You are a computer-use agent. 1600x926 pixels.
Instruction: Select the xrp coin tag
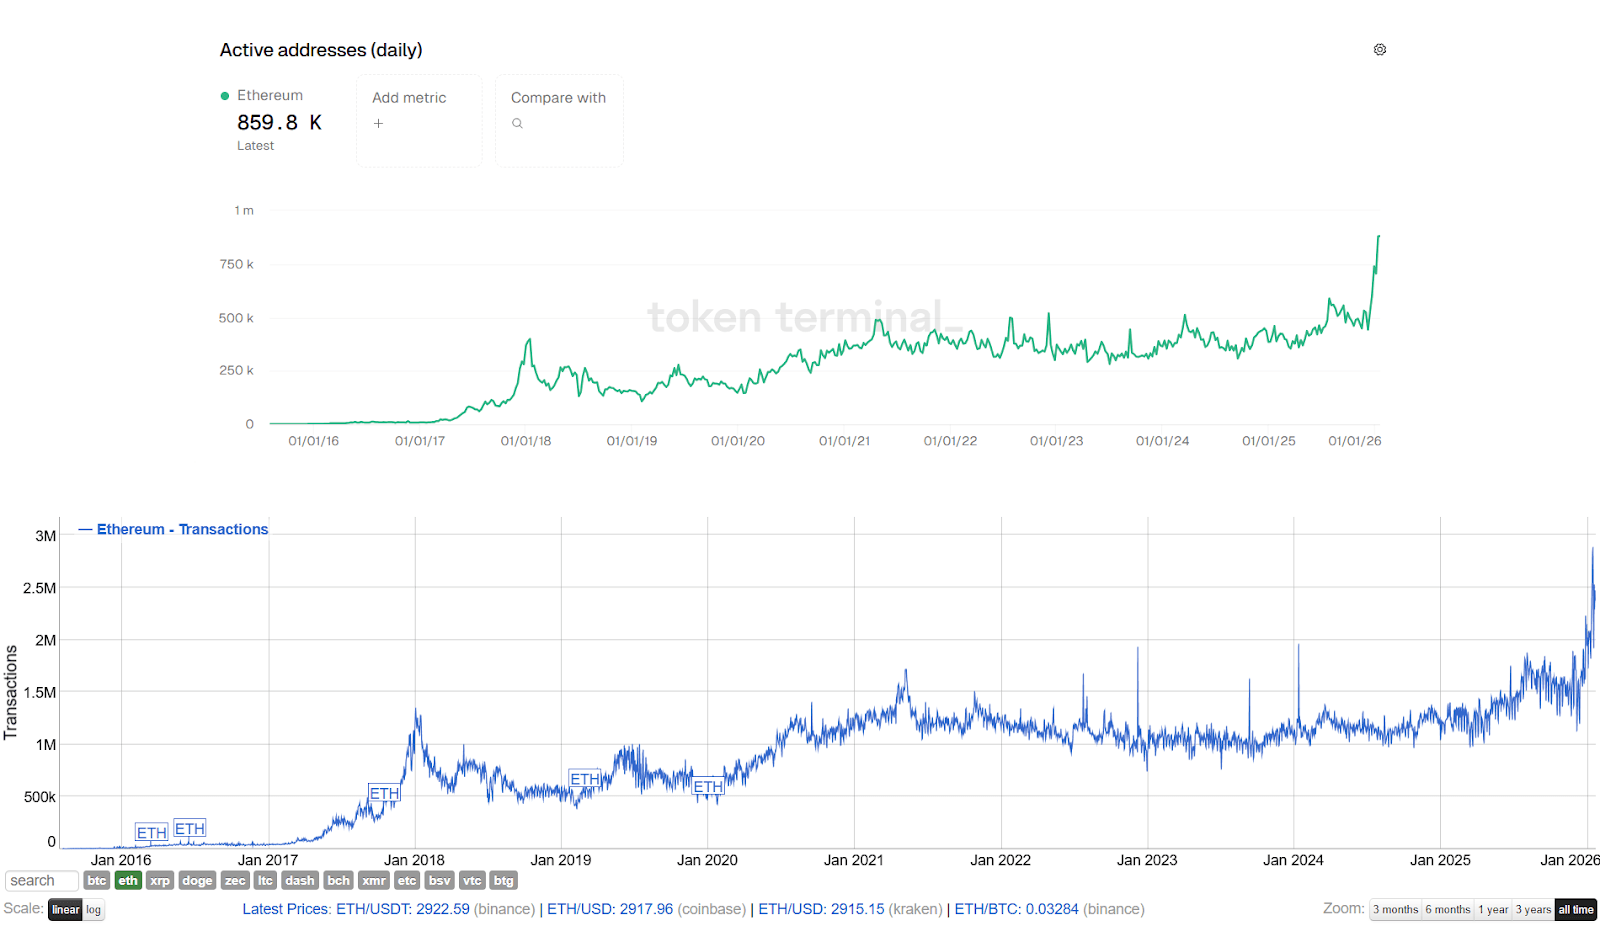(160, 881)
